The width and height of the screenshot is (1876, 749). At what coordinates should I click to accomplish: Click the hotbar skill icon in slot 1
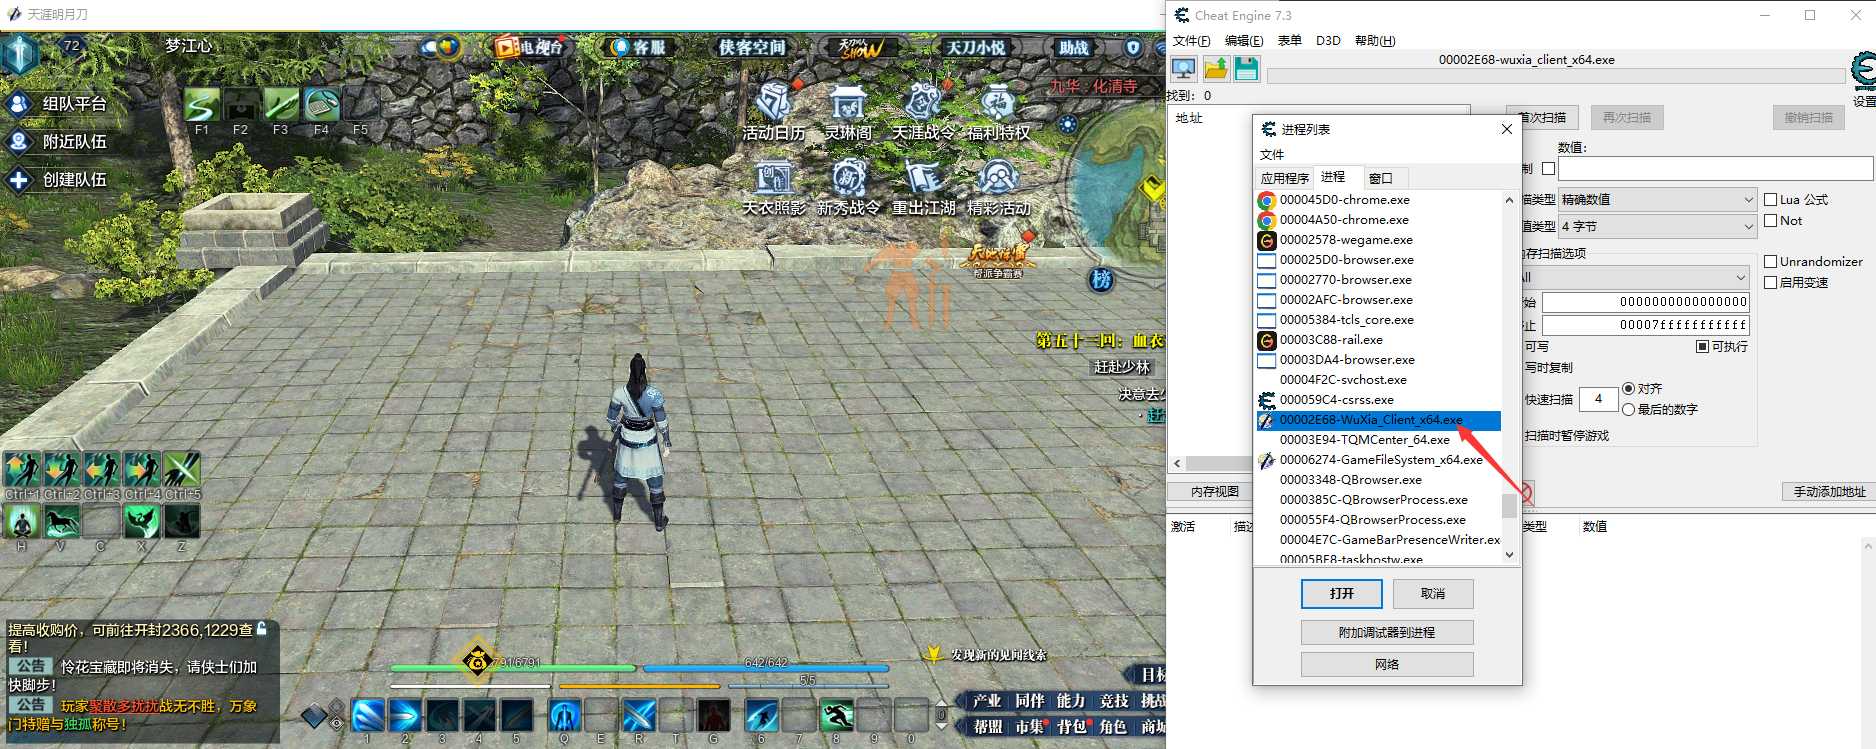(368, 715)
